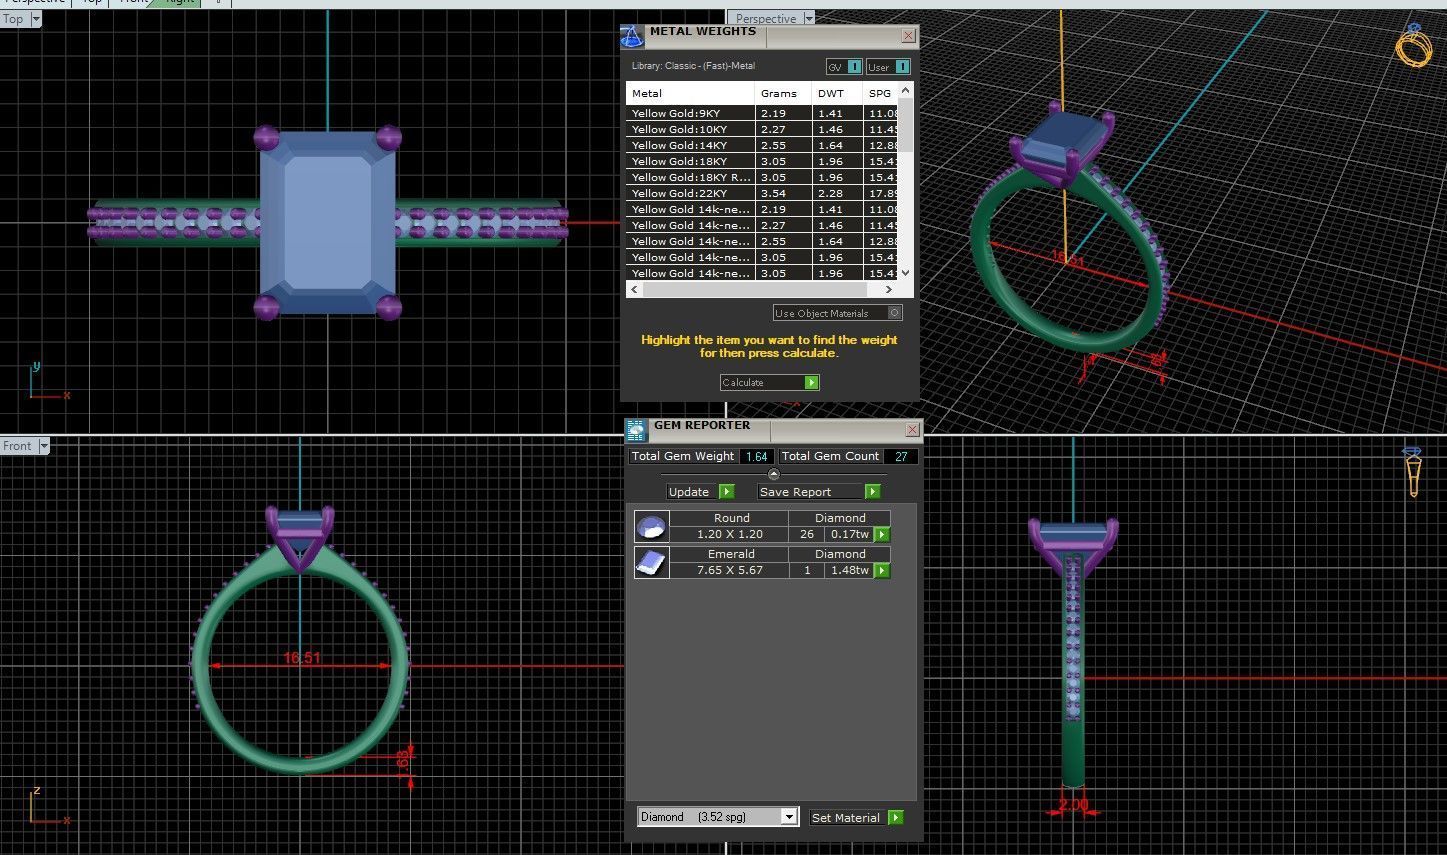
Task: Select the Yellow Gold:18KY R... row
Action: [x=762, y=177]
